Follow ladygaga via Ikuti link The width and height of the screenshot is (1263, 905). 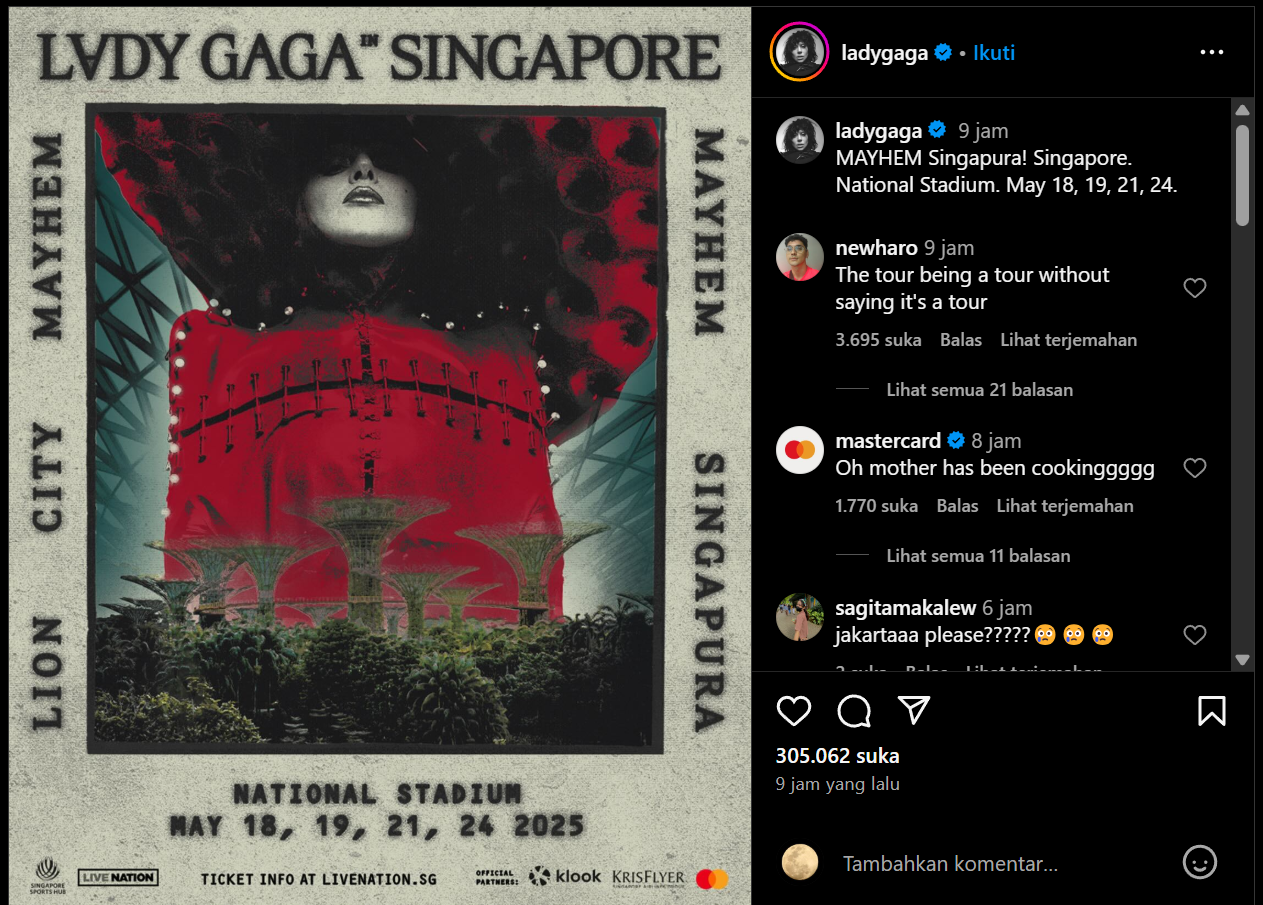click(x=994, y=53)
